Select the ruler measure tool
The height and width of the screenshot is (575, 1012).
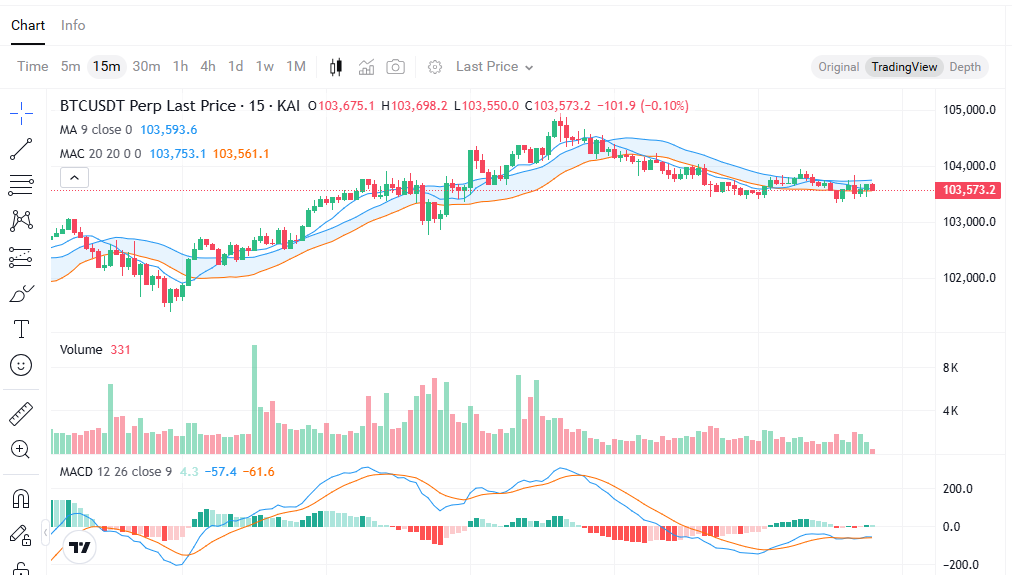click(21, 414)
